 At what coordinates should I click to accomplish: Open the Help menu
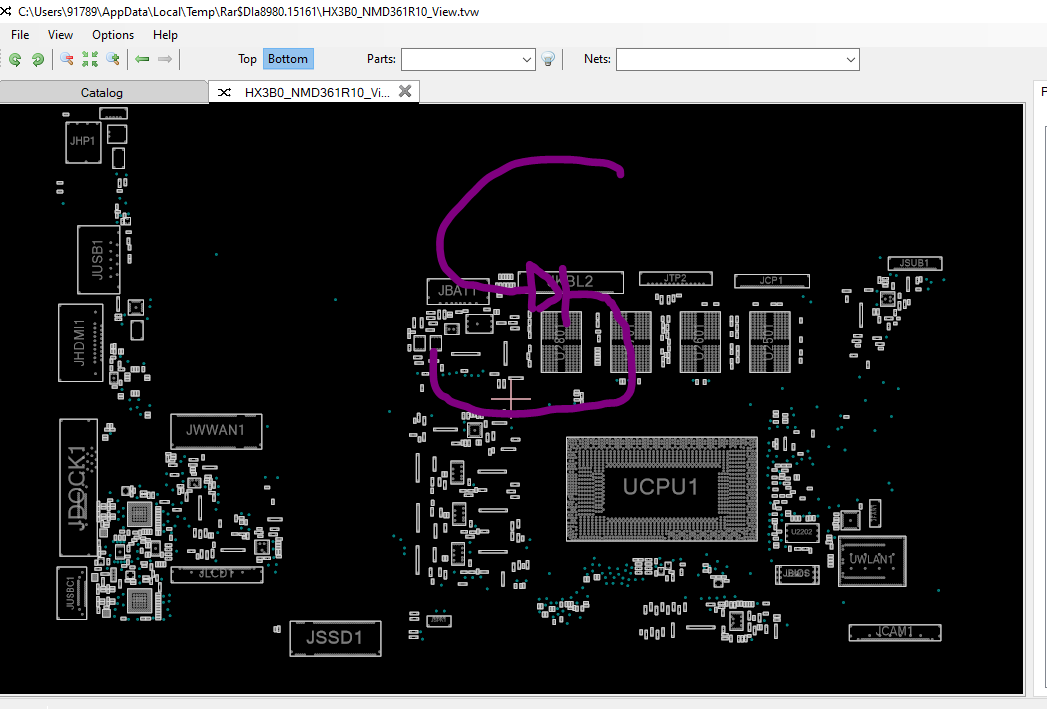pyautogui.click(x=165, y=35)
